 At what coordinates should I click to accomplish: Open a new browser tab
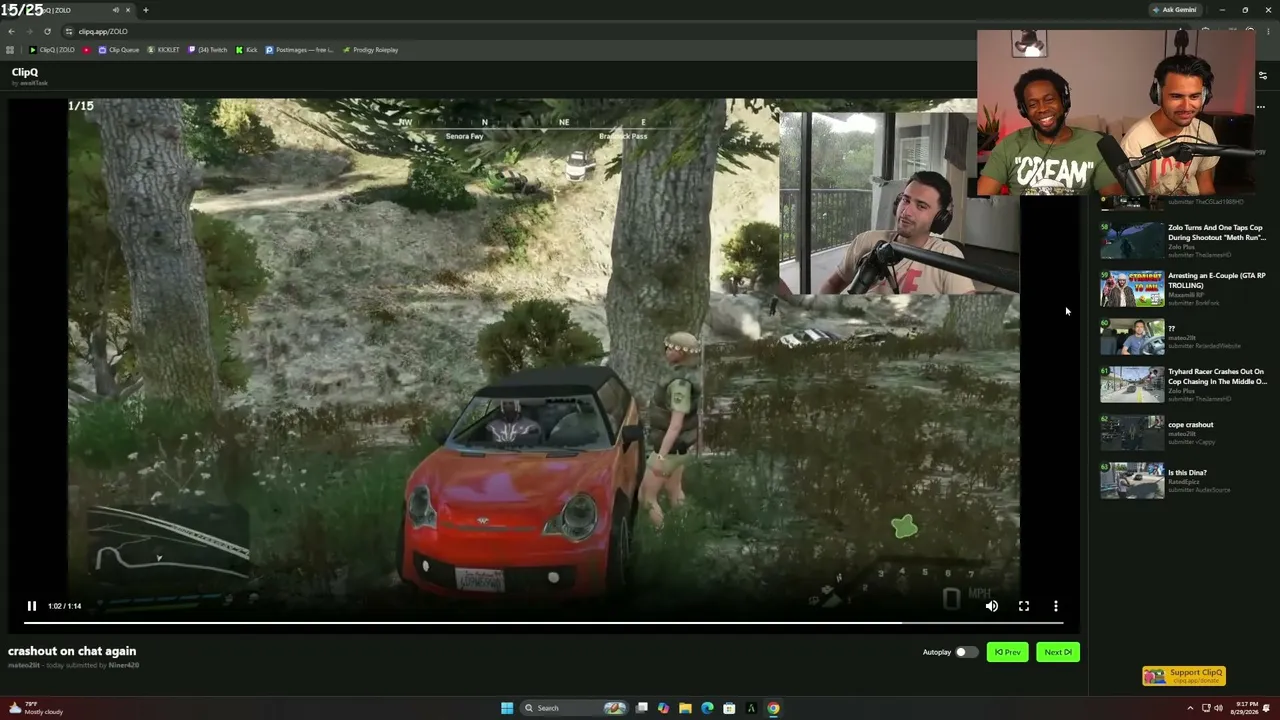click(x=146, y=10)
